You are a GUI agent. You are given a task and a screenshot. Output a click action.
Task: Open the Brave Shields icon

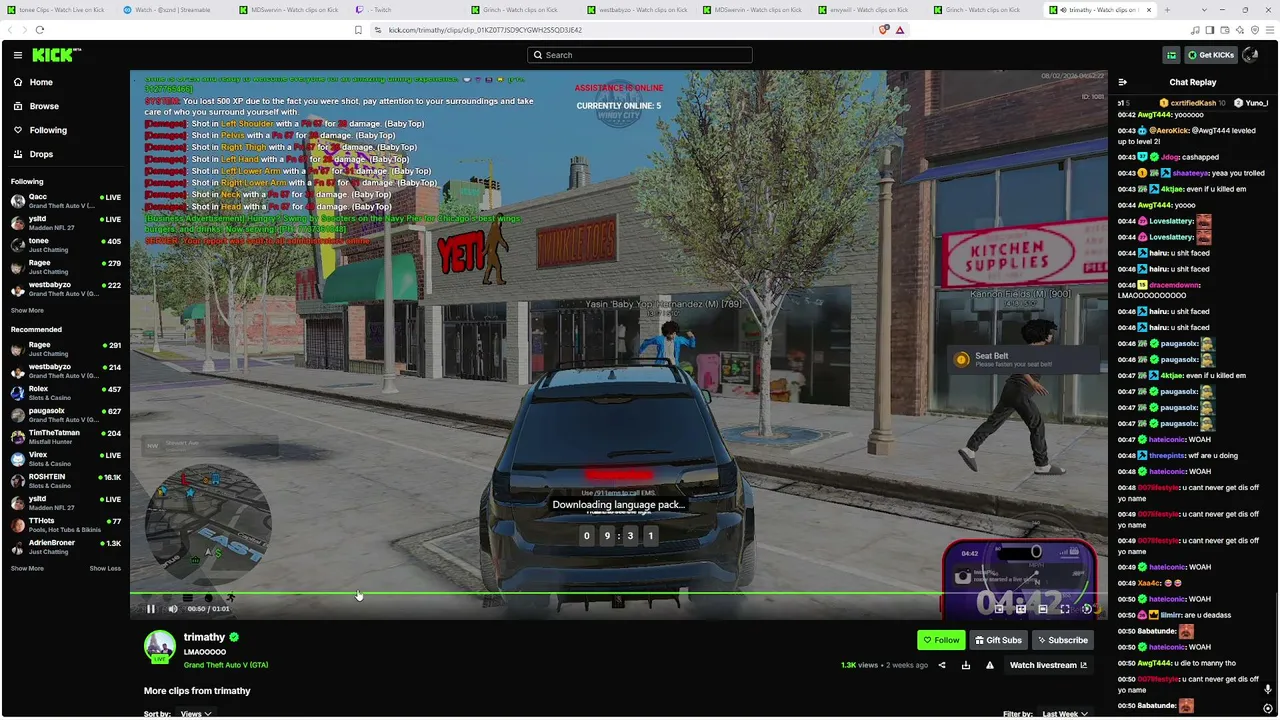pos(883,30)
